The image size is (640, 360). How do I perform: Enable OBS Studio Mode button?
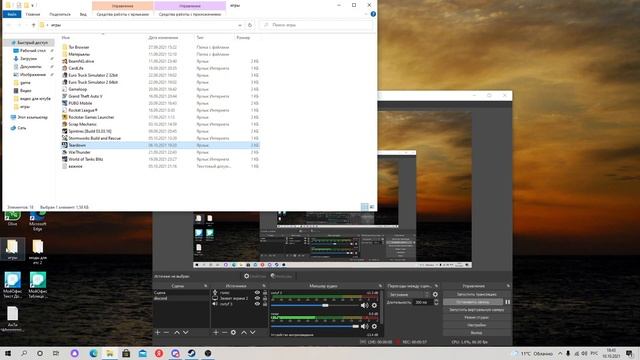click(x=476, y=318)
